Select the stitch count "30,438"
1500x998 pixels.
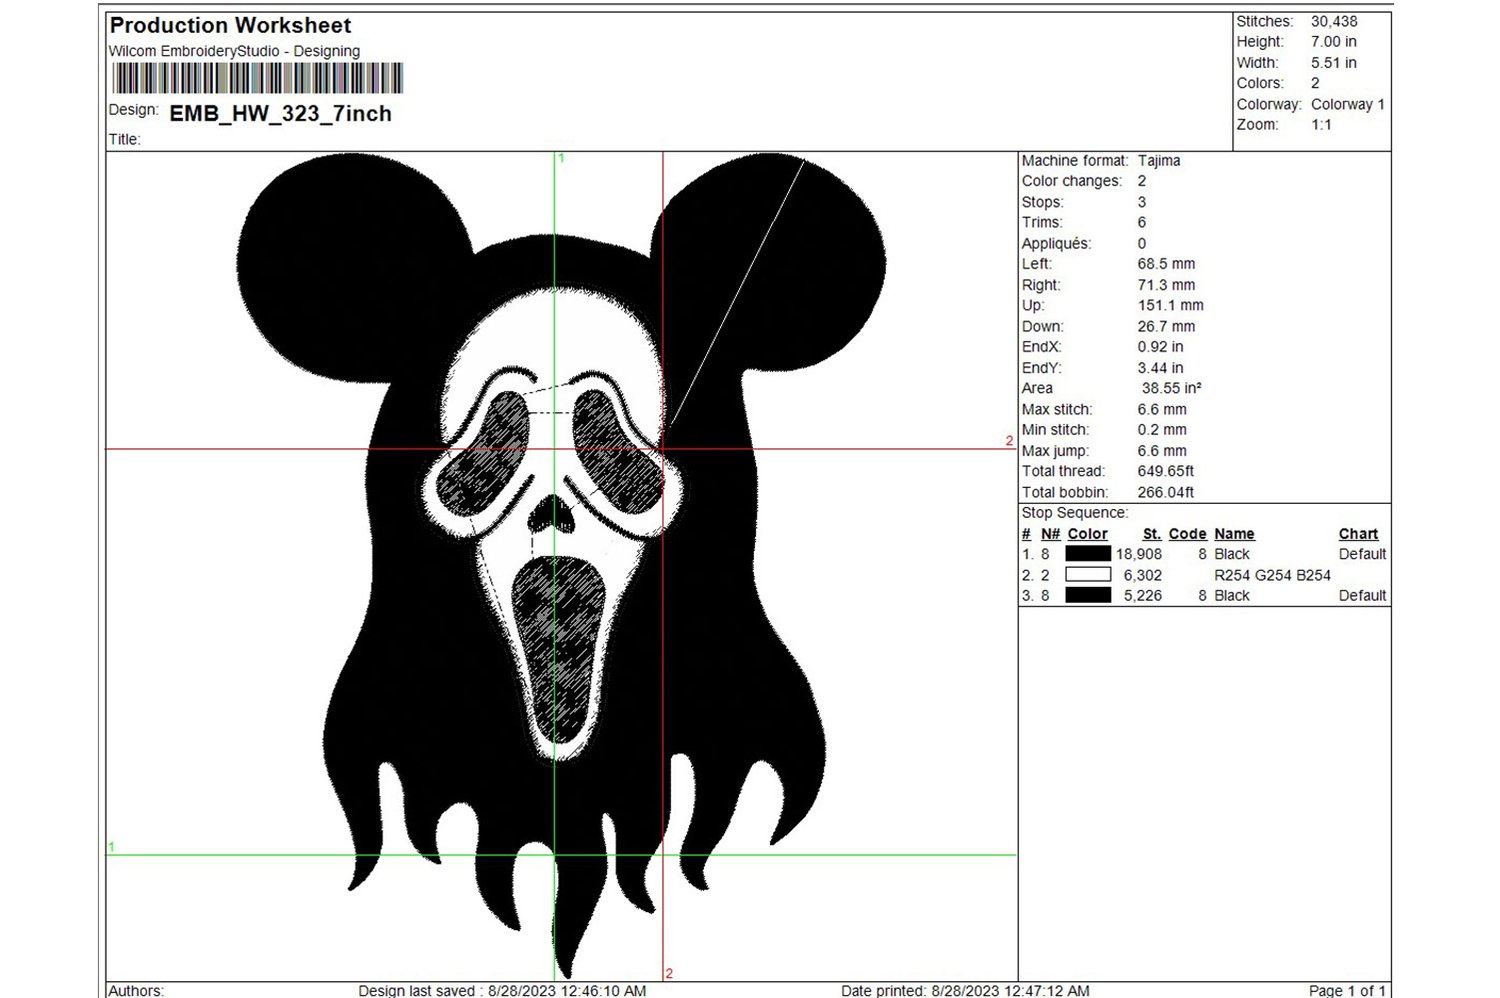[1334, 21]
